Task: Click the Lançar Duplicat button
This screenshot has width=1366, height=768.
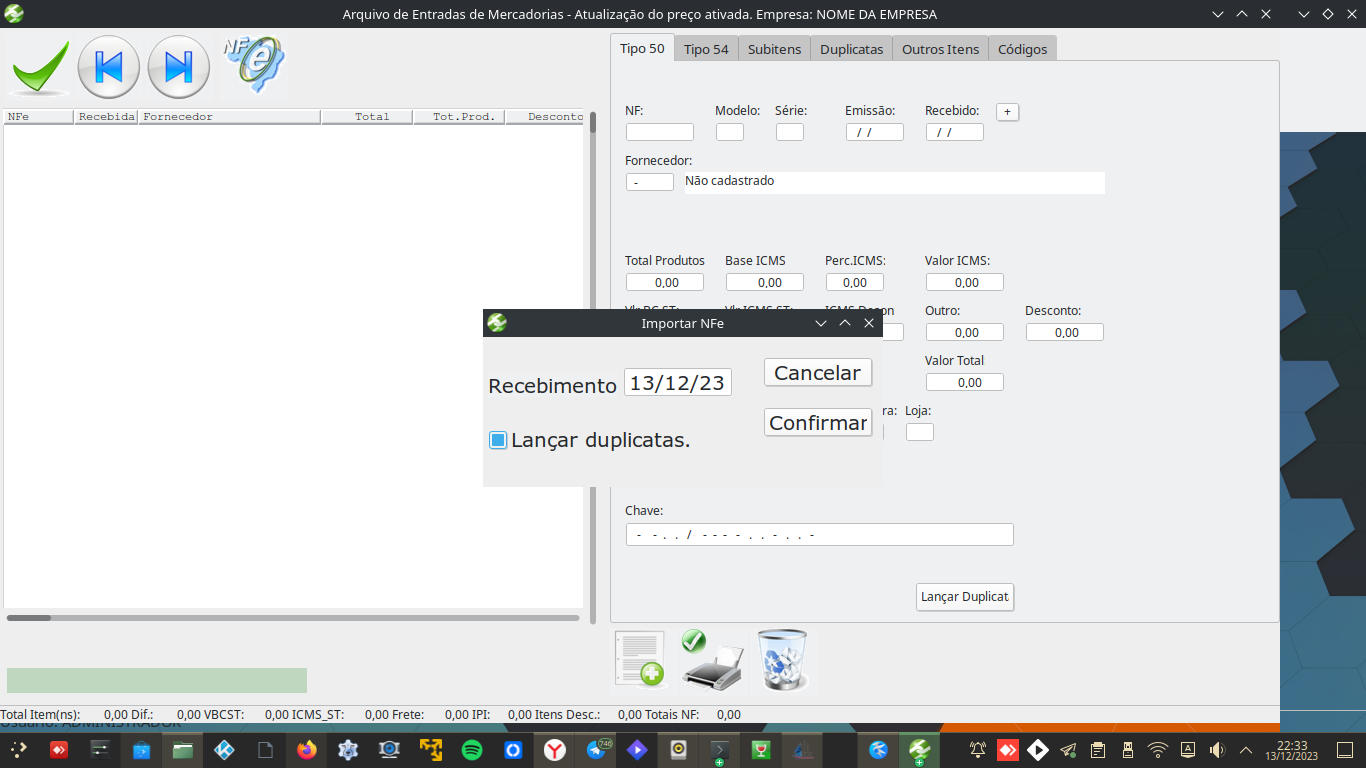Action: point(965,596)
